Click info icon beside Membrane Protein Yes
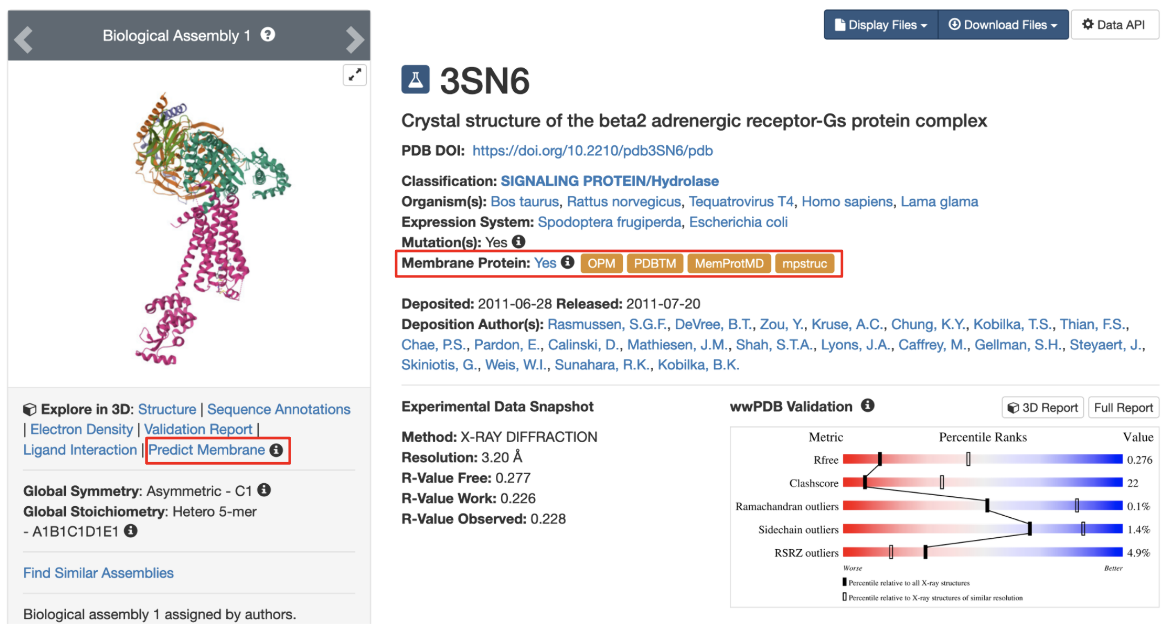The image size is (1170, 635). pyautogui.click(x=567, y=263)
